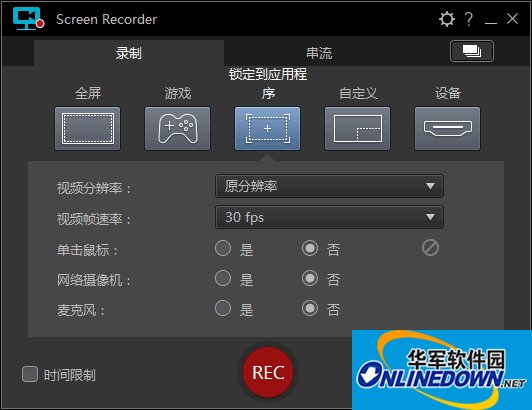Select the 全屏 full screen capture mode
Image resolution: width=532 pixels, height=410 pixels.
pos(88,129)
